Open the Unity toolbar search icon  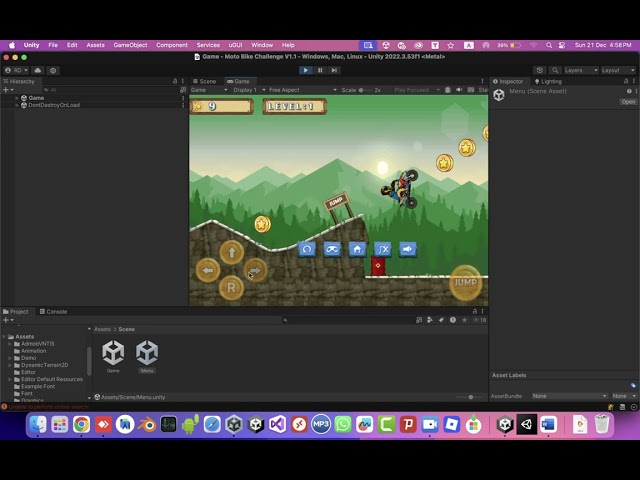(555, 70)
